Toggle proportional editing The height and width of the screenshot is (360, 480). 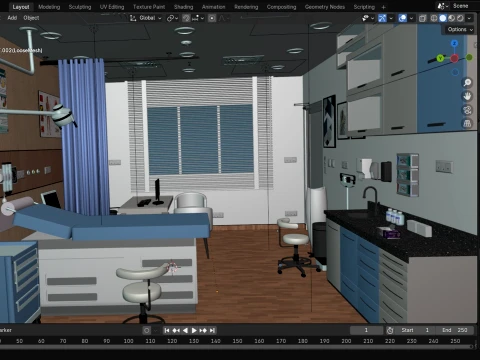pyautogui.click(x=212, y=18)
